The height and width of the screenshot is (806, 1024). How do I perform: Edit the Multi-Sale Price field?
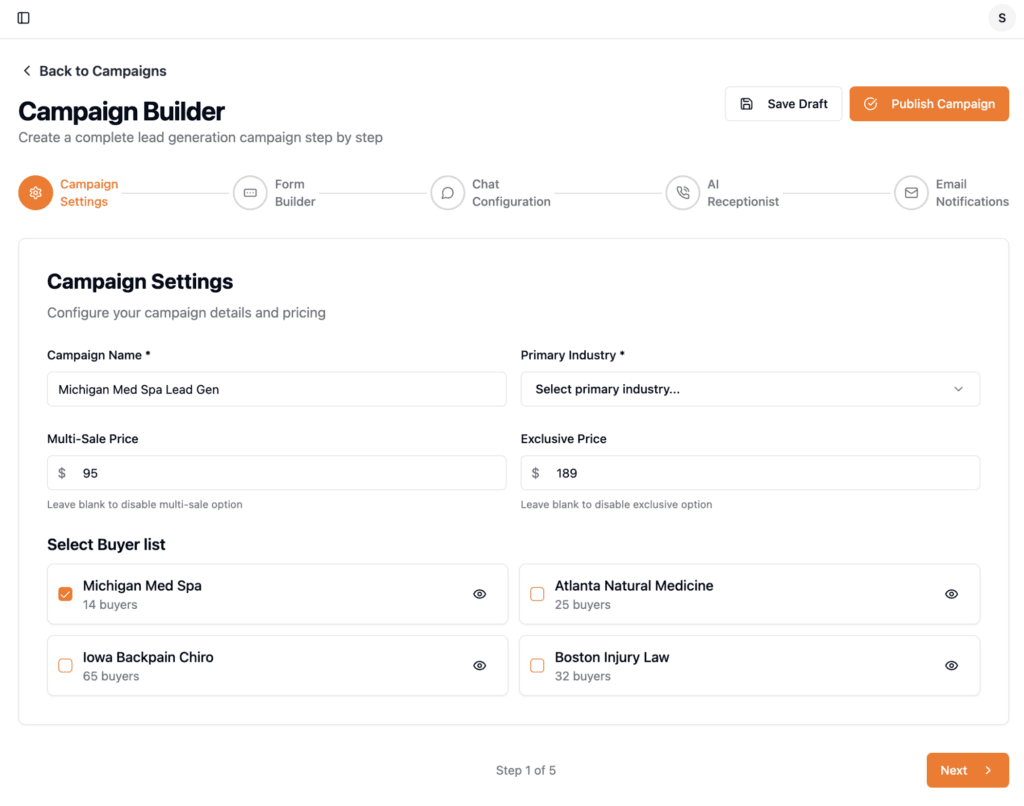(276, 472)
